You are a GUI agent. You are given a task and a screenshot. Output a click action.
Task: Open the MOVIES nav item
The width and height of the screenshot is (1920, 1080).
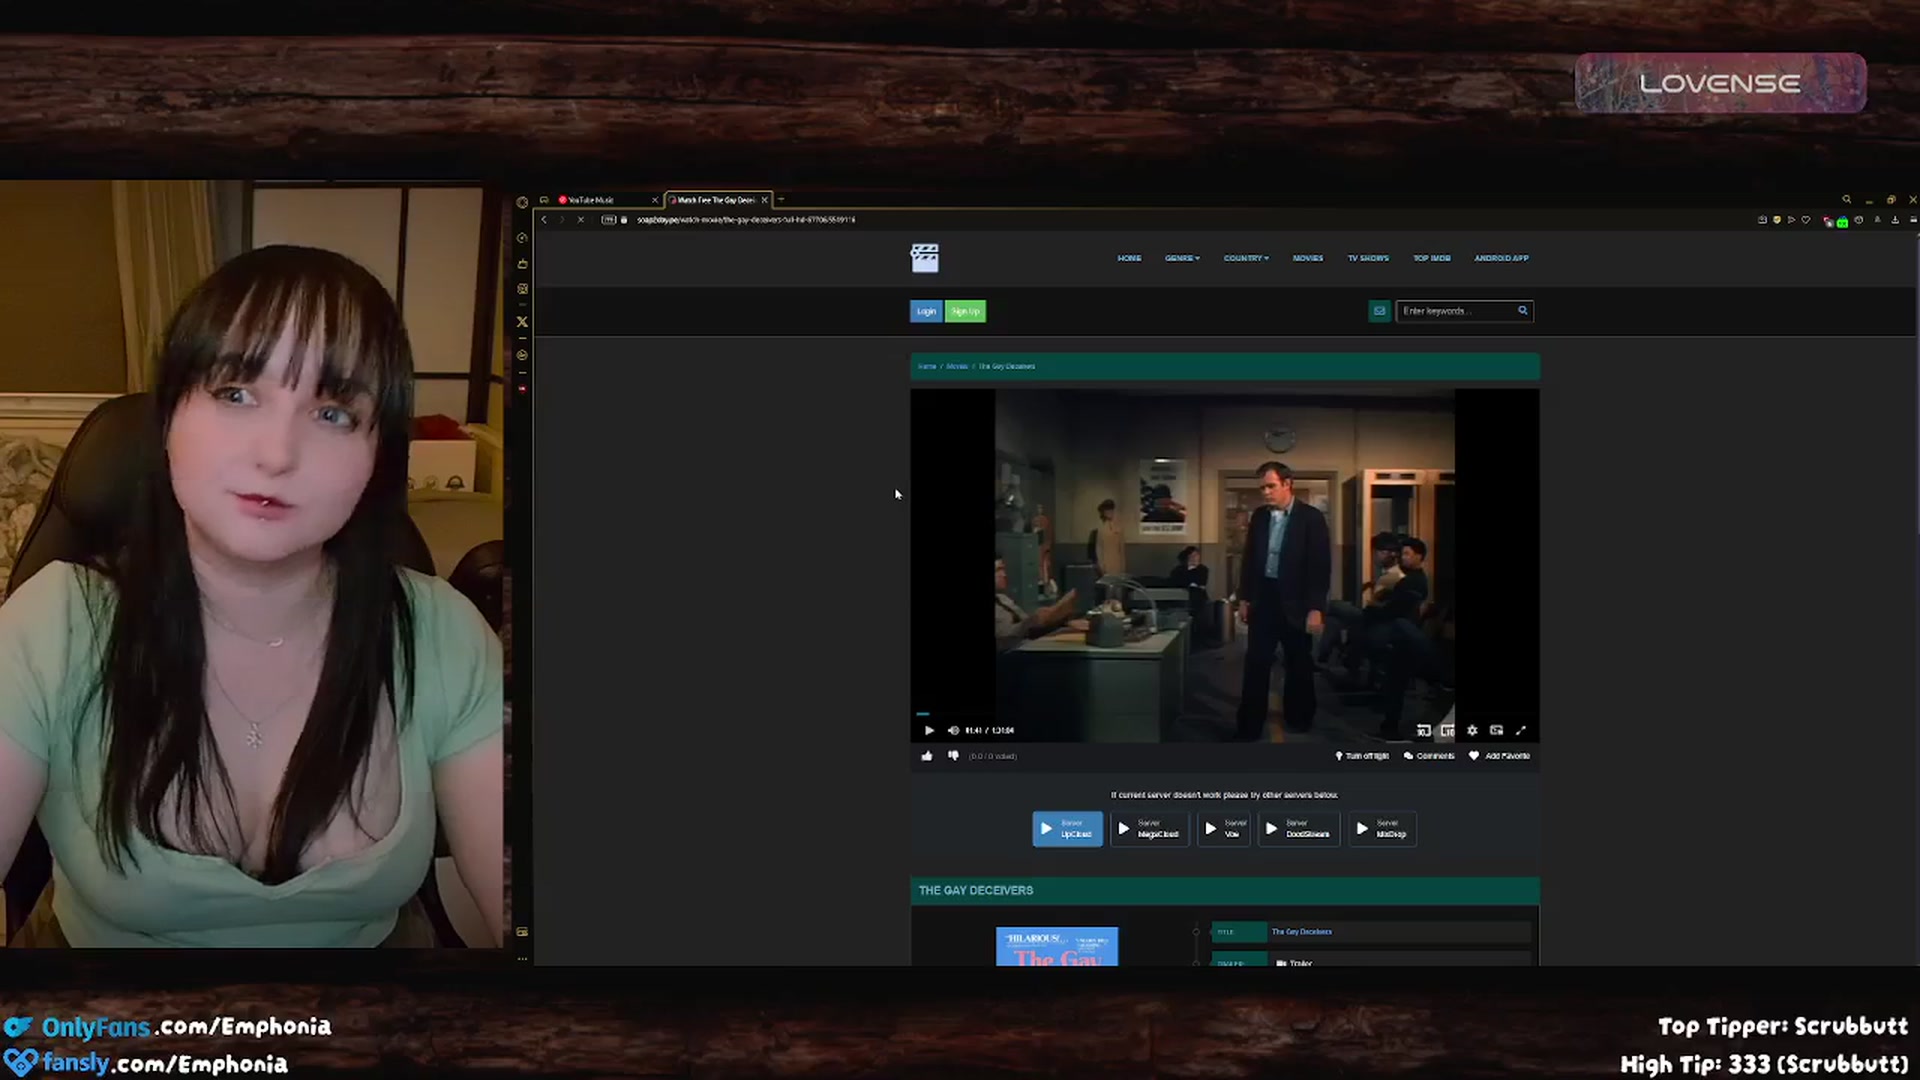(x=1308, y=258)
